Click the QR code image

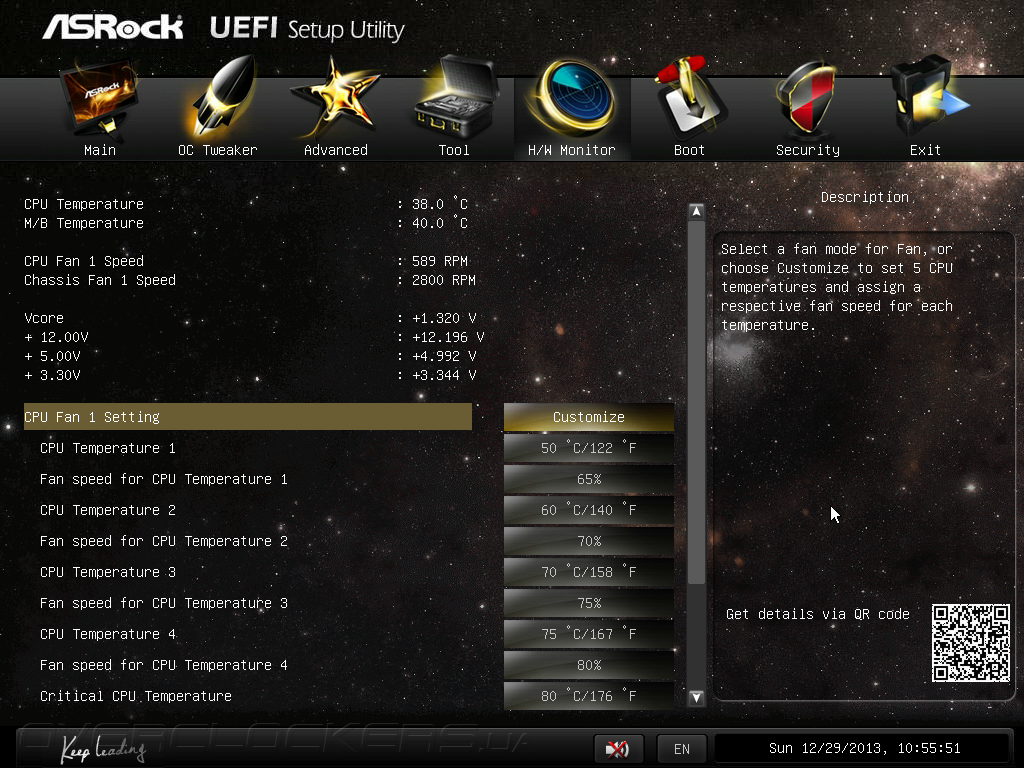tap(970, 643)
